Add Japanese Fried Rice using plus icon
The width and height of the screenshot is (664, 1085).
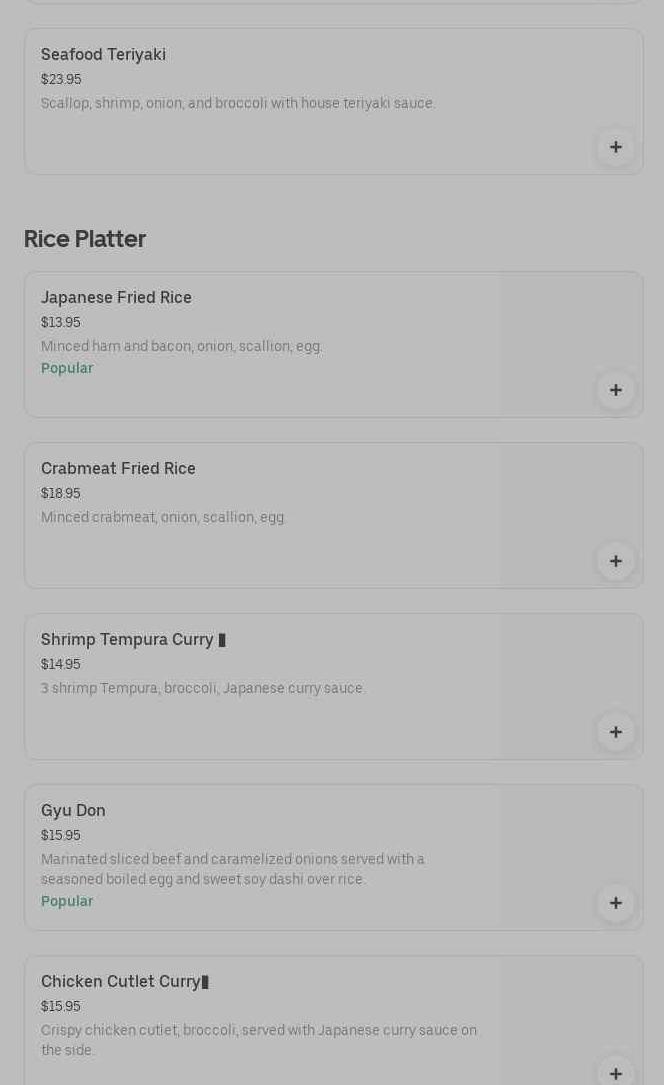tap(615, 390)
